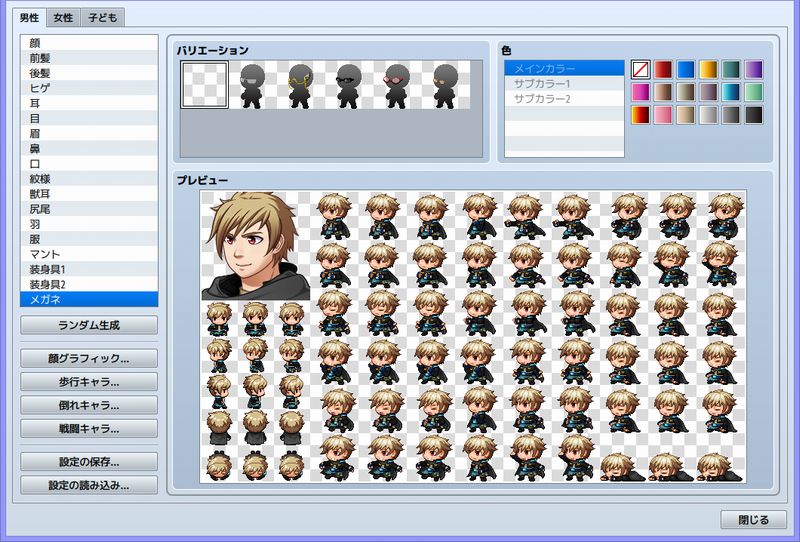
Task: Open 歩行キャラ... export
Action: pyautogui.click(x=89, y=382)
